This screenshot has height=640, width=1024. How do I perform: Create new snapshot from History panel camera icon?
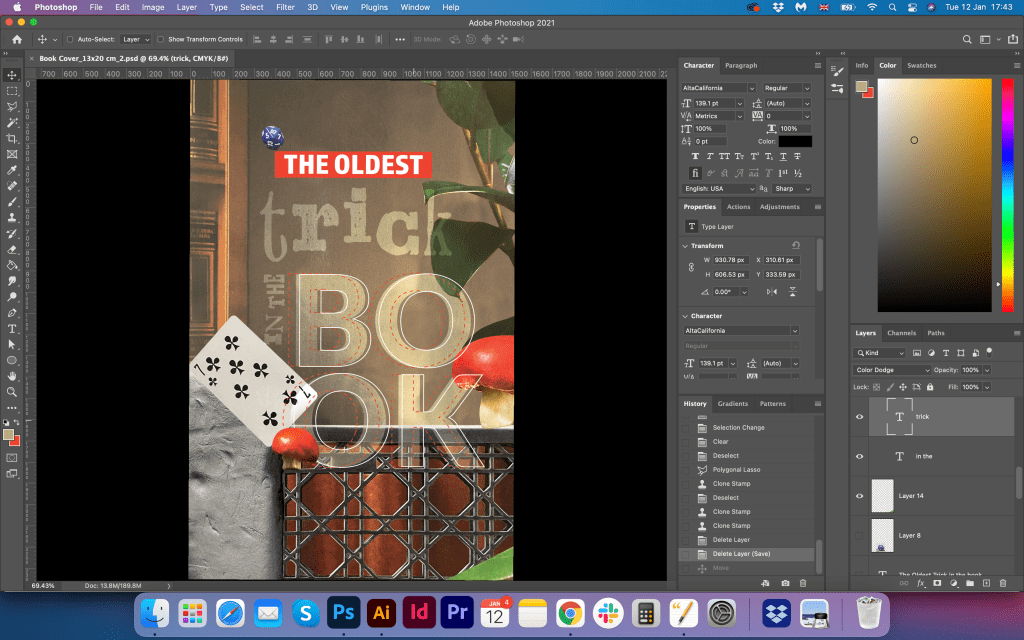point(786,582)
